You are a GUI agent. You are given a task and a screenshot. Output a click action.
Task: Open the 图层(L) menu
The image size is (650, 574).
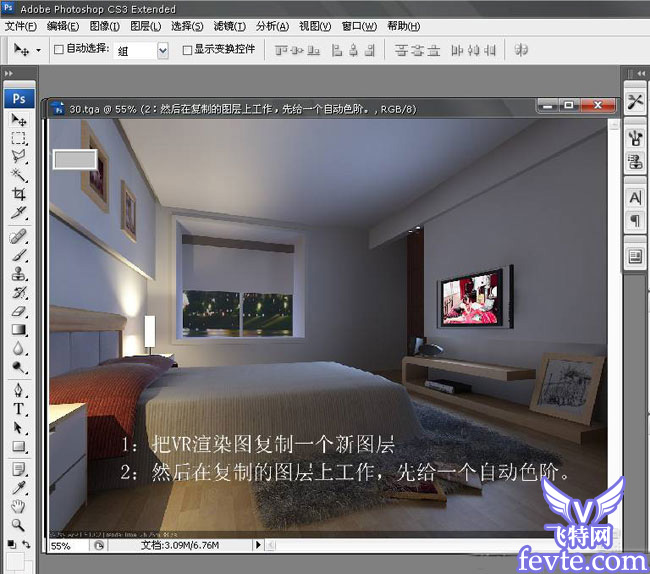click(146, 27)
